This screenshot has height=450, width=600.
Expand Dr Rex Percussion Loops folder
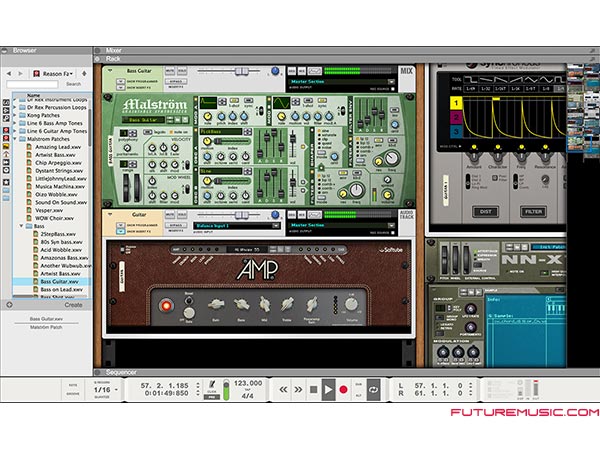(x=15, y=108)
